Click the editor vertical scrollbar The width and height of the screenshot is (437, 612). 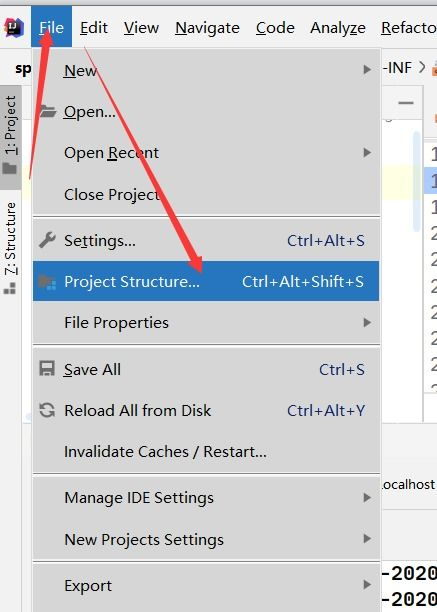point(417,181)
